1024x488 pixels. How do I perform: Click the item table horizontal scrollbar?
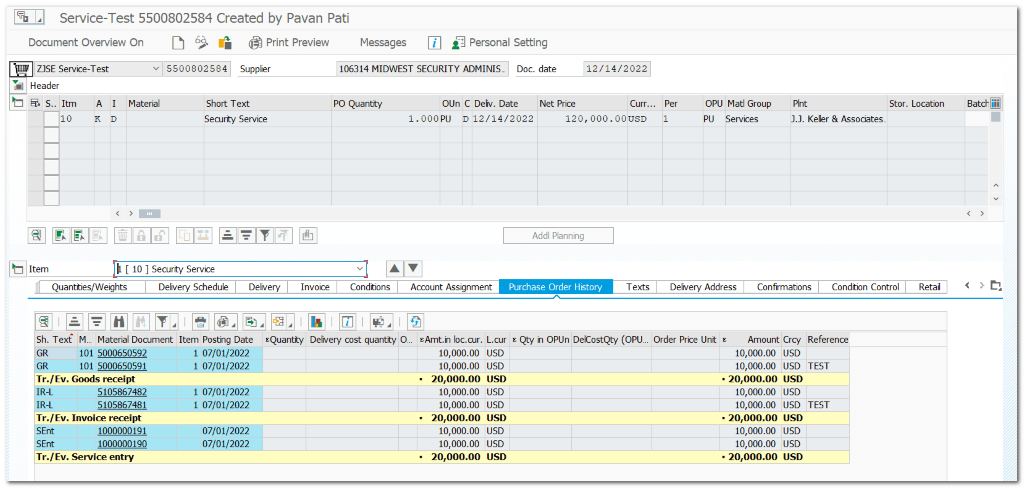[x=148, y=213]
